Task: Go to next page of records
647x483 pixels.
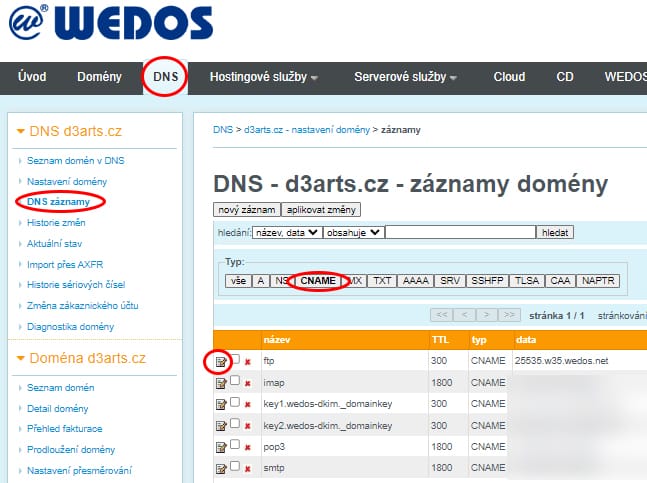Action: tap(486, 315)
